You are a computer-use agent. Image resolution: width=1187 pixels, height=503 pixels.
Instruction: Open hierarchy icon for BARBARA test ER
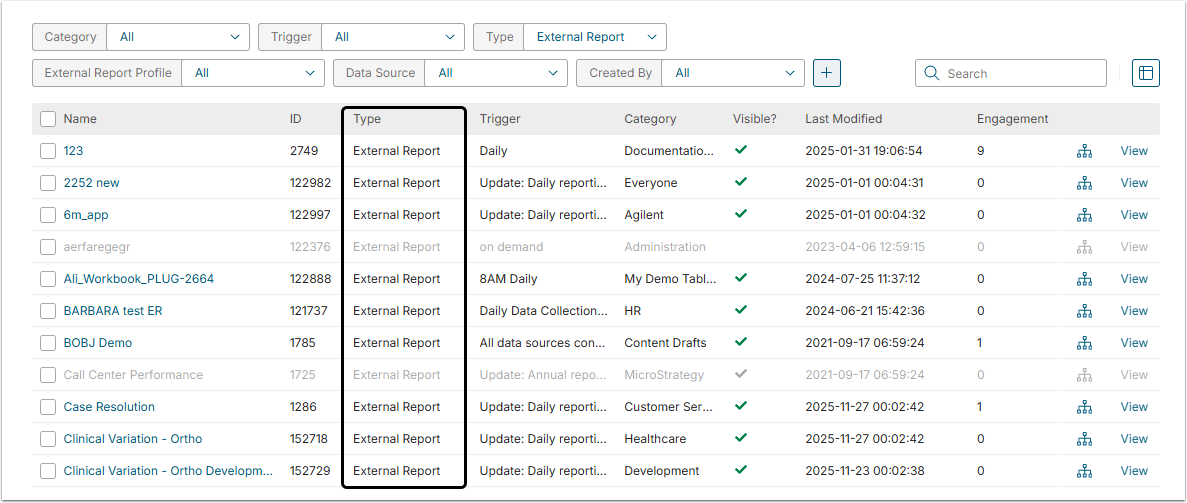pyautogui.click(x=1084, y=311)
